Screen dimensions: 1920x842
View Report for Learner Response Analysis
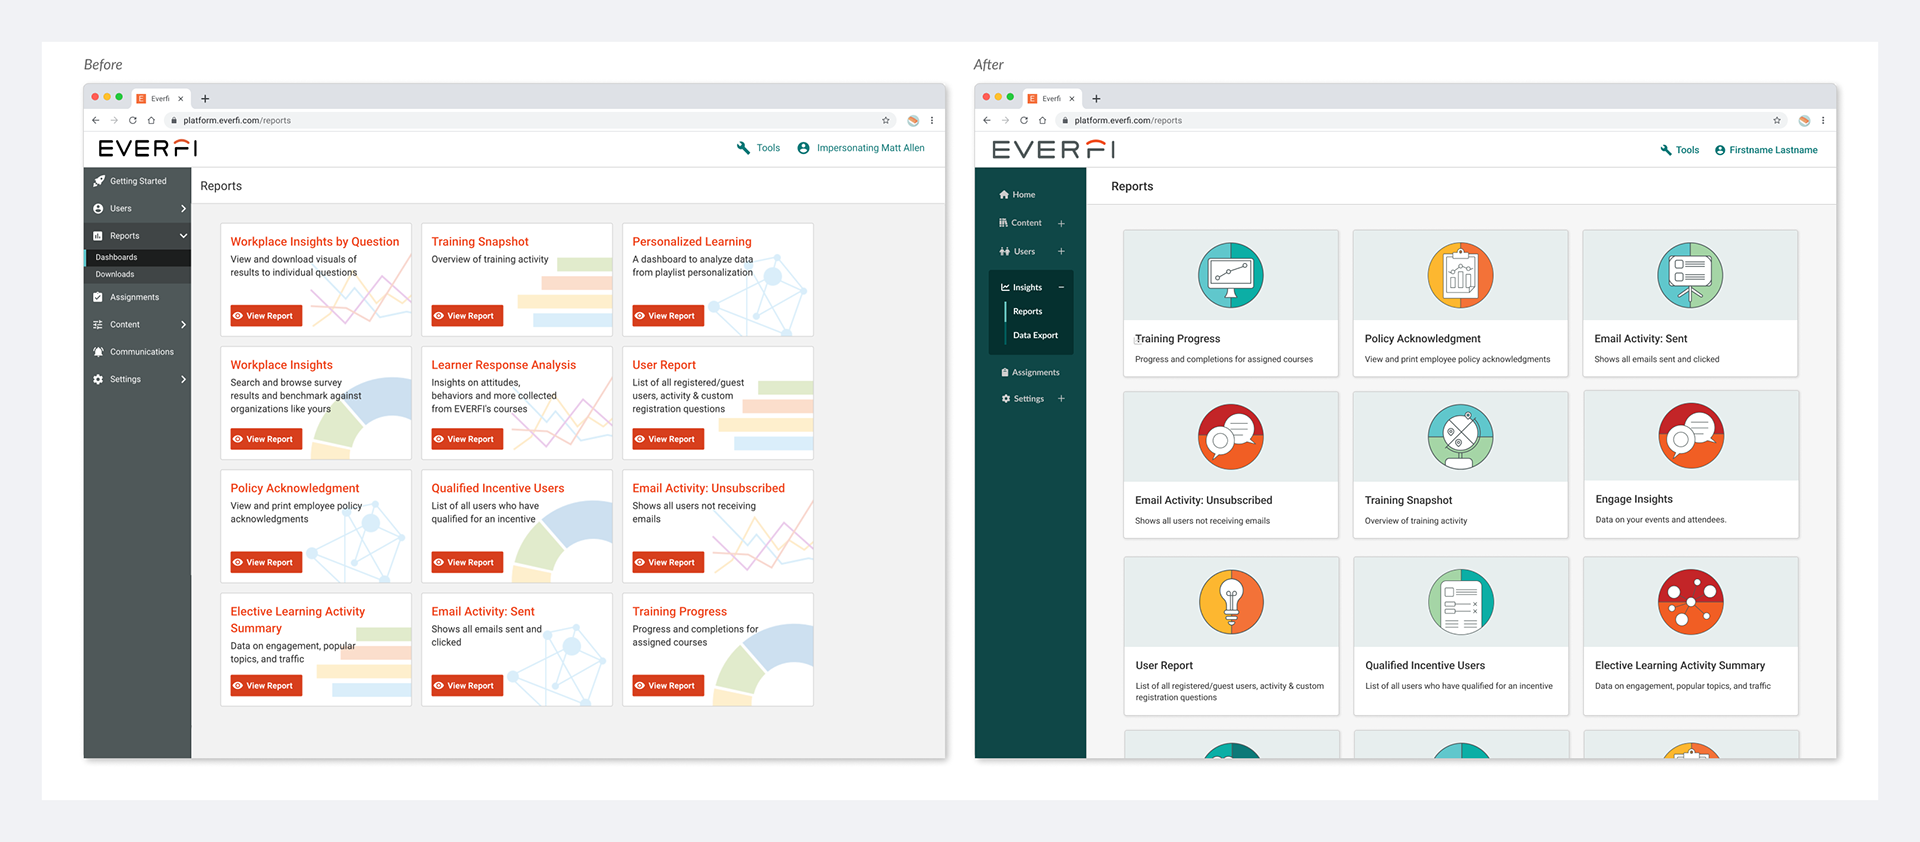(x=467, y=439)
